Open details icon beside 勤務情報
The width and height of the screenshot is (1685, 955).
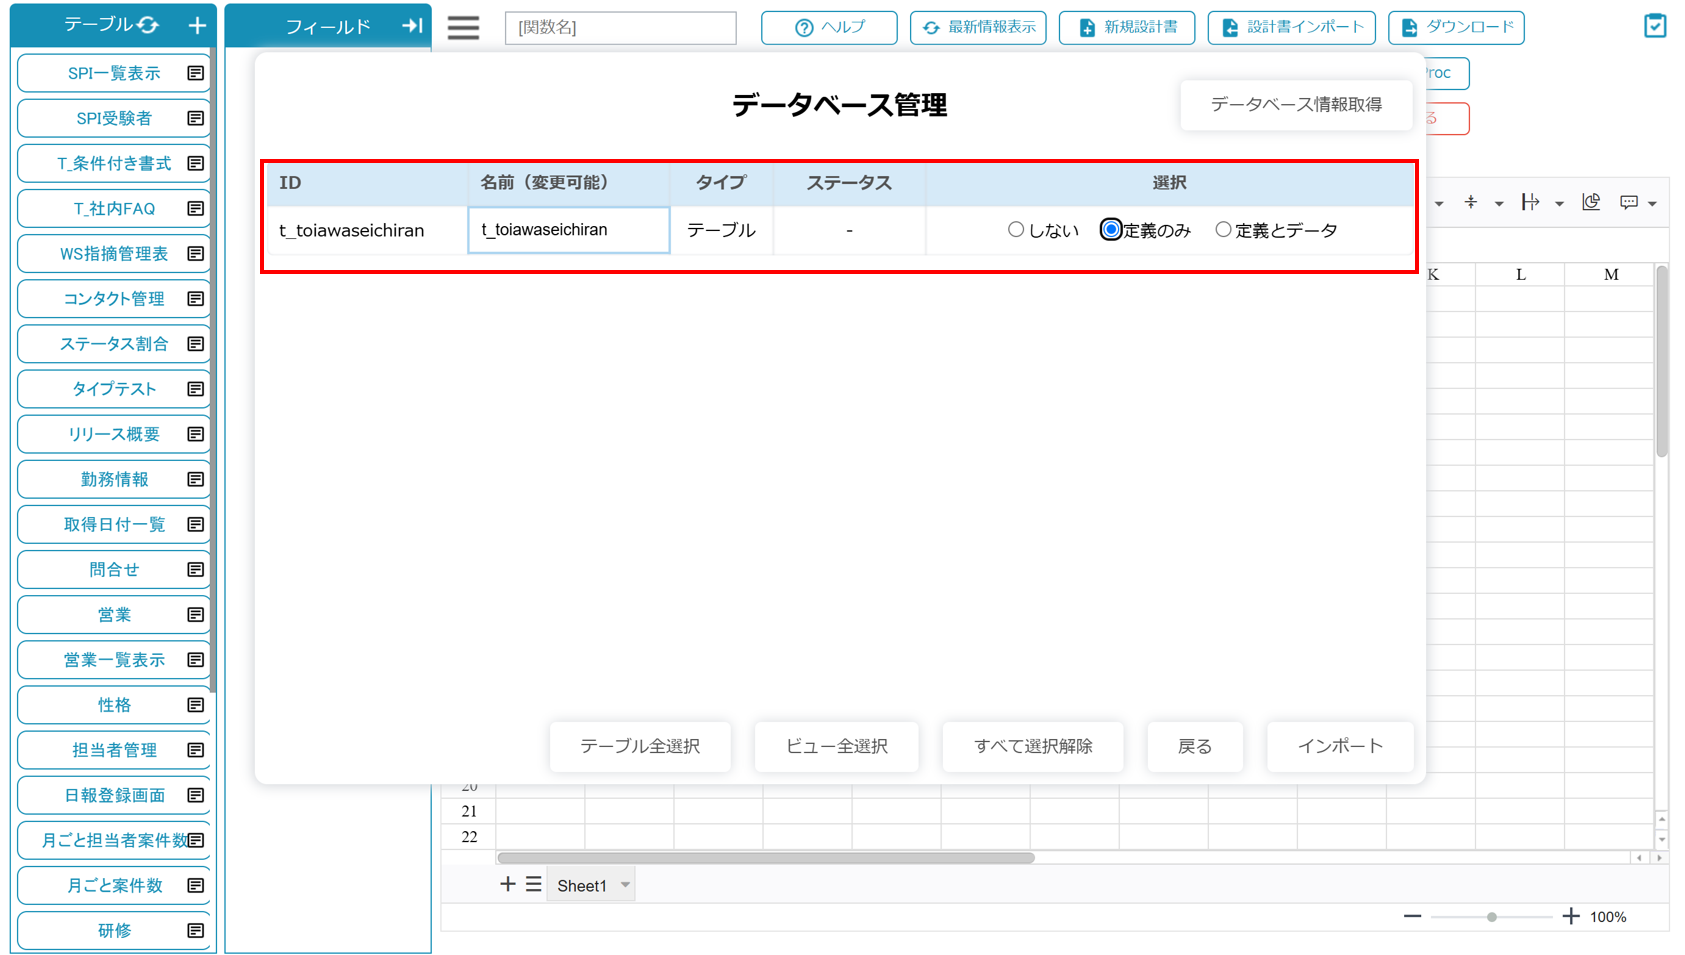pos(196,479)
